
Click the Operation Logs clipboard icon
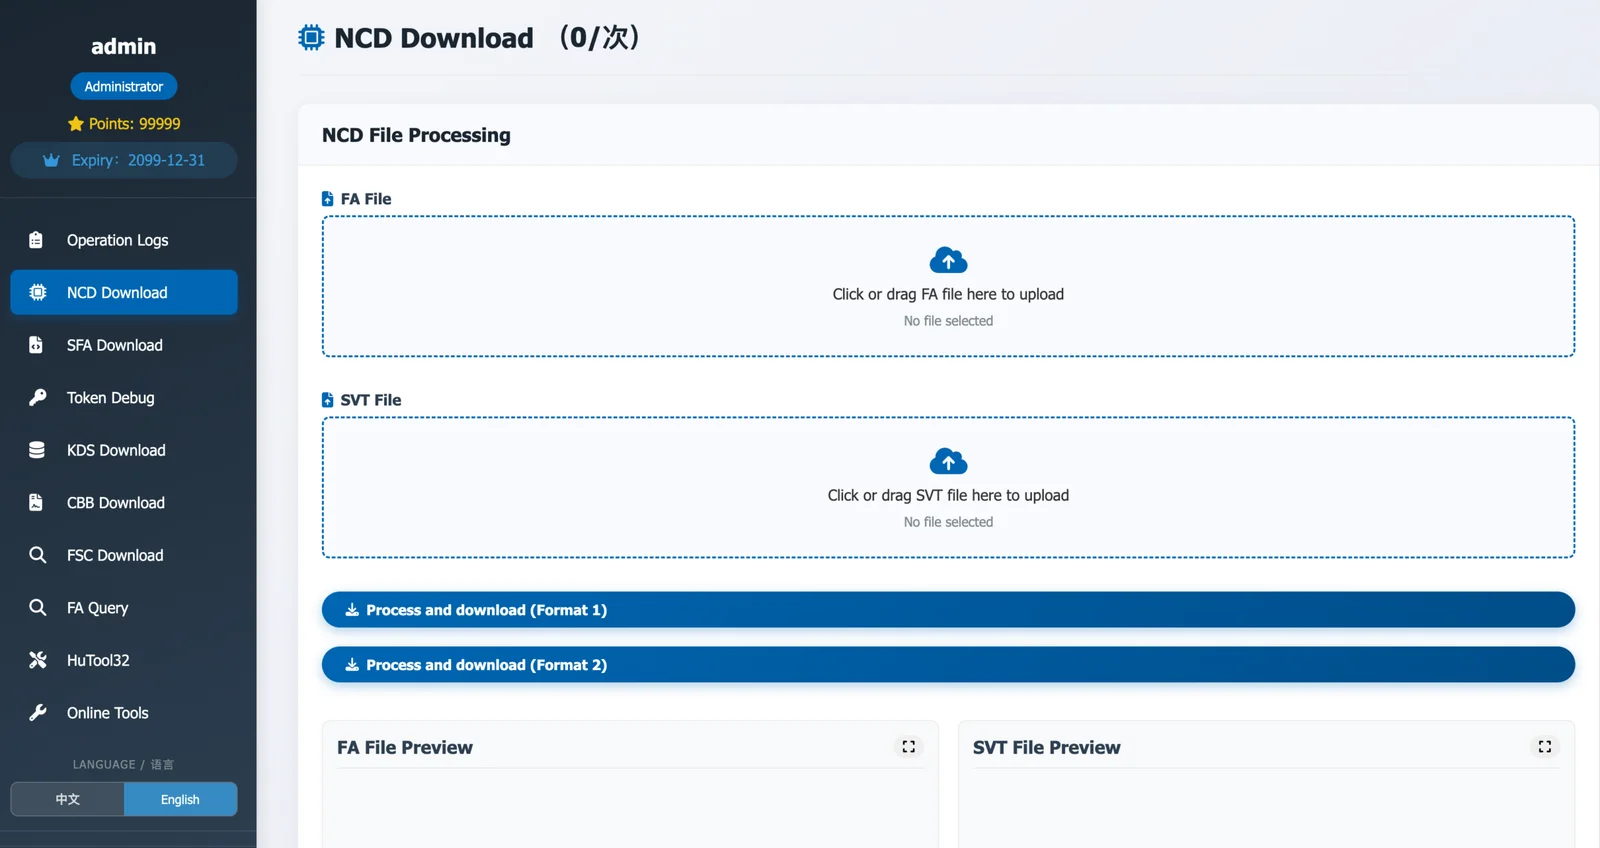[36, 240]
